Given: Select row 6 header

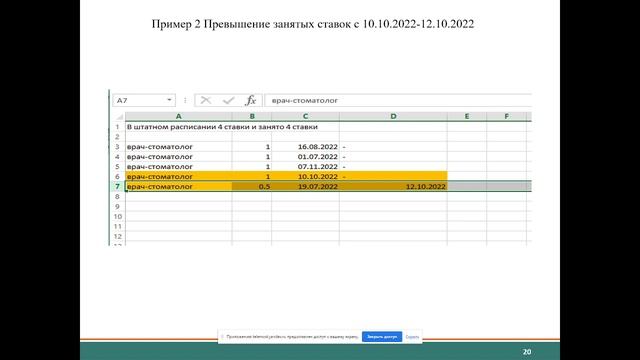Looking at the screenshot, I should click(x=117, y=176).
